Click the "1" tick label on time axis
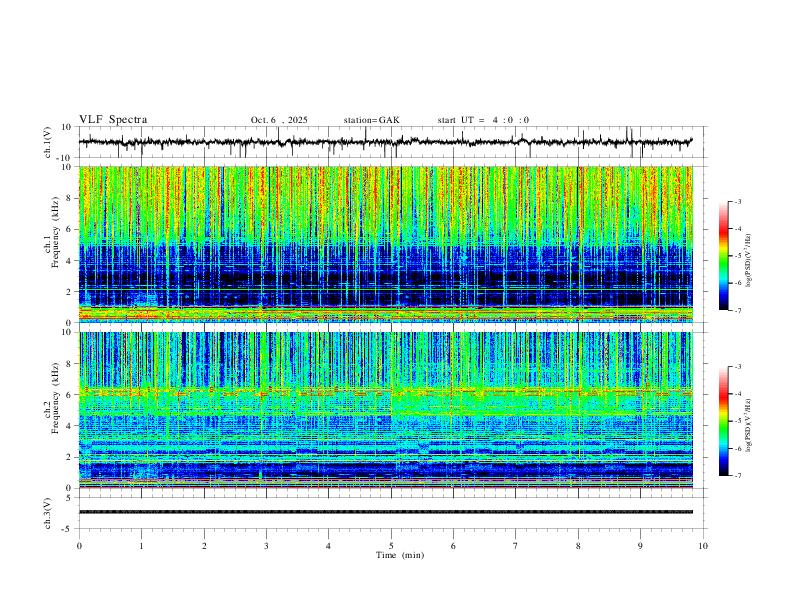792x612 pixels. pos(141,546)
